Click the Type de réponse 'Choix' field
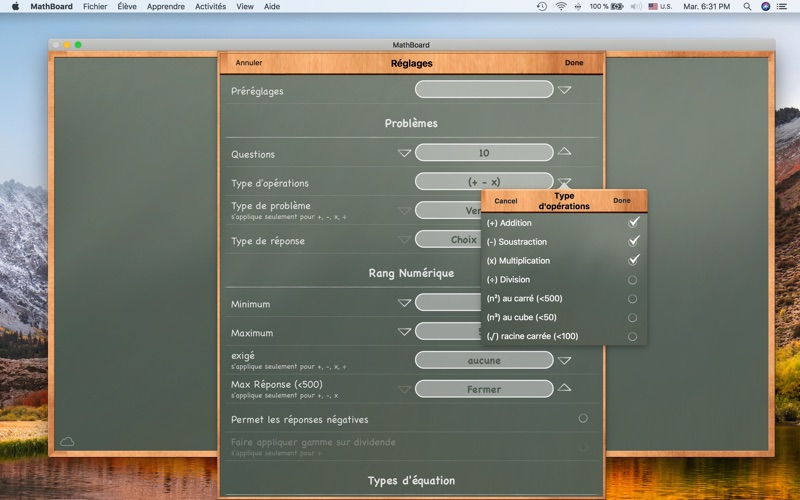Viewport: 800px width, 500px height. coord(448,239)
